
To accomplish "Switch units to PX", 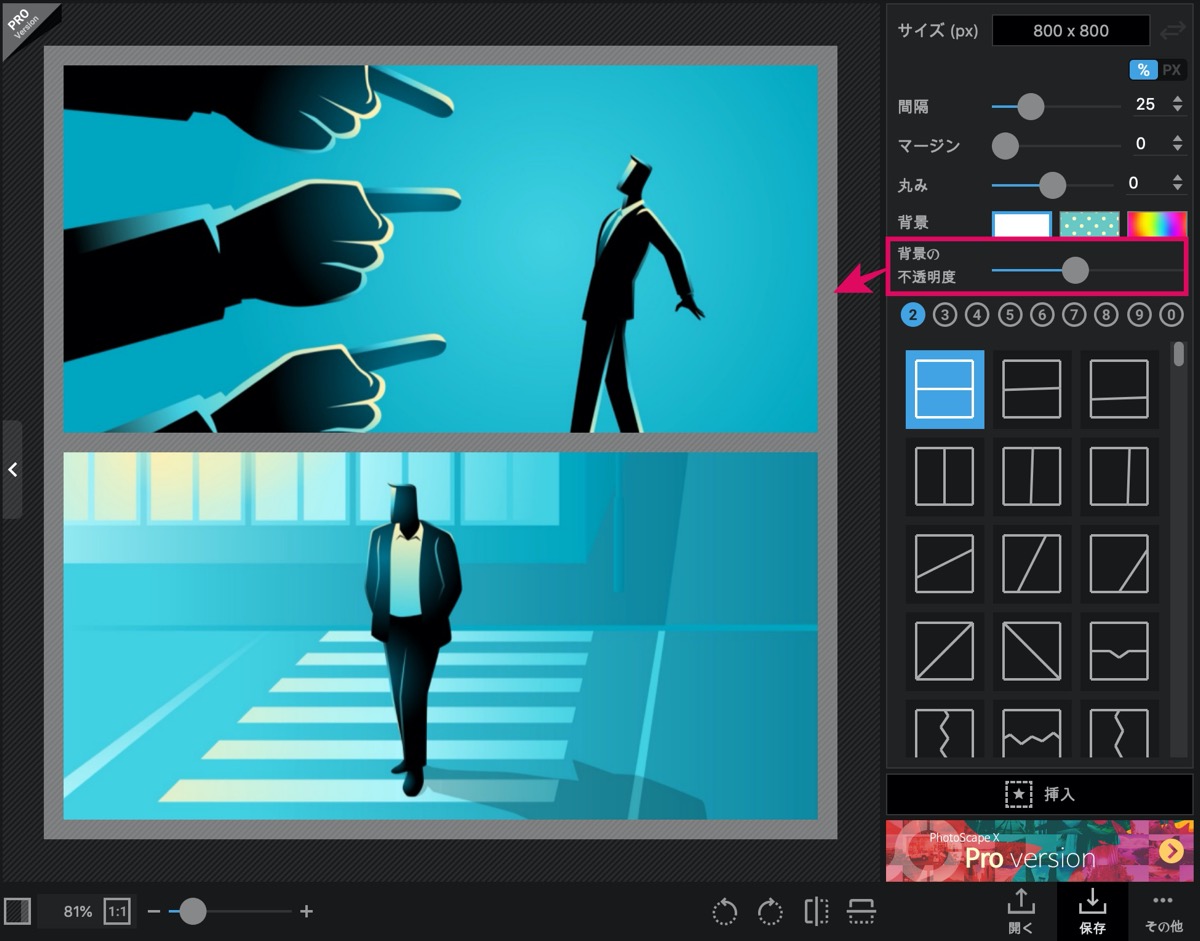I will 1172,70.
